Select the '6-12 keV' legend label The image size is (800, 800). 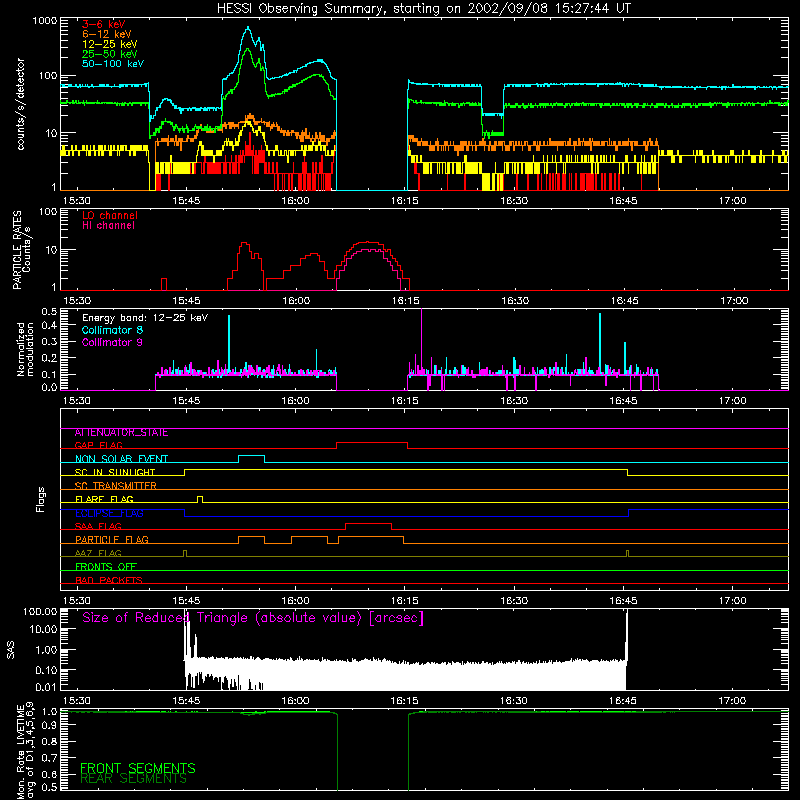tap(107, 34)
